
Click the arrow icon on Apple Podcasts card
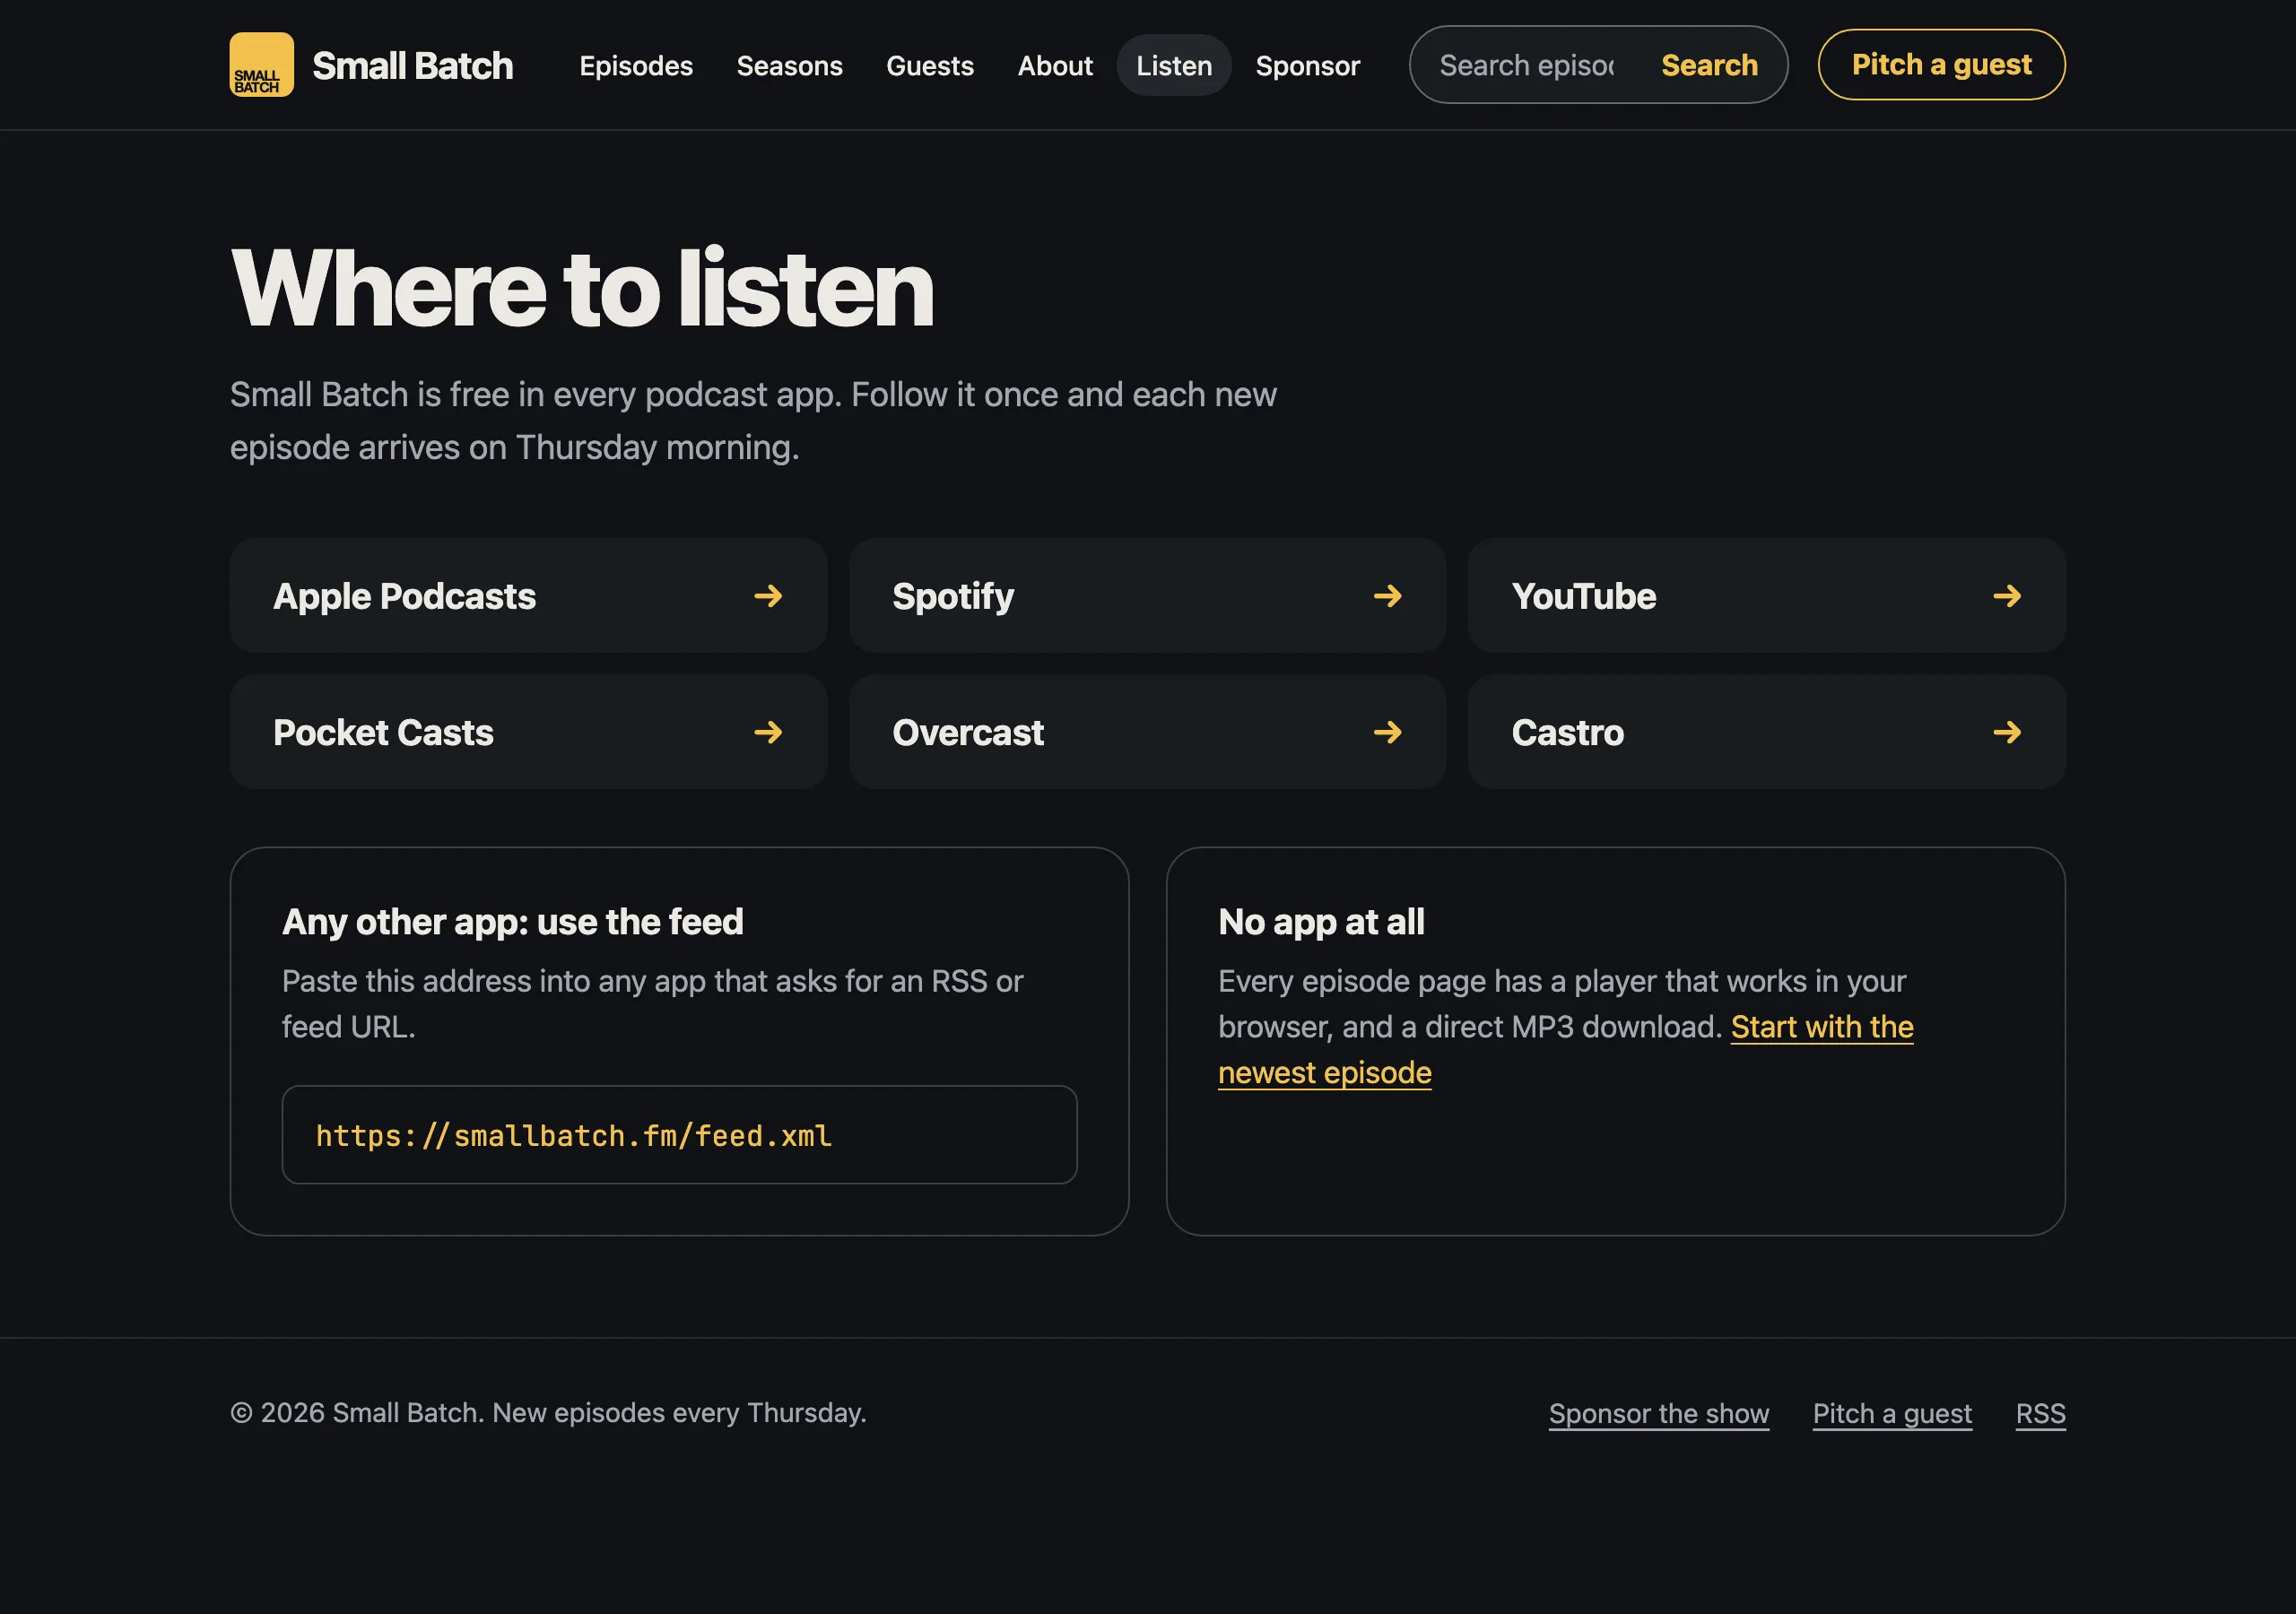[x=768, y=596]
